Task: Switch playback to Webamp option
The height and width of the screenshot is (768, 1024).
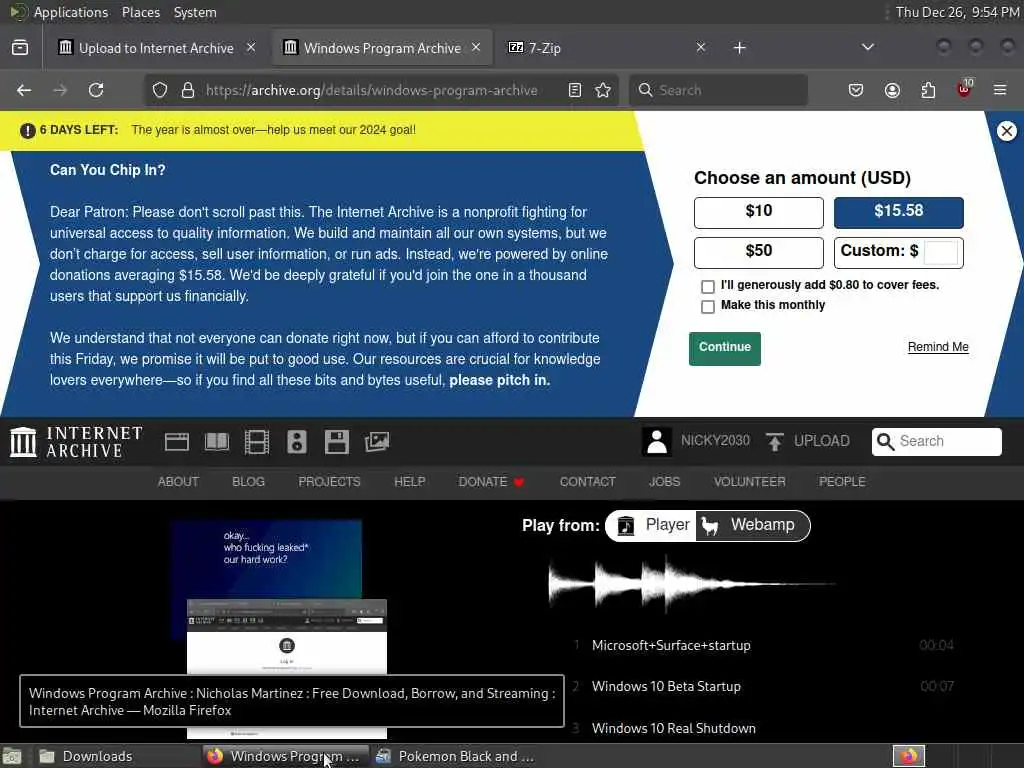Action: (752, 526)
